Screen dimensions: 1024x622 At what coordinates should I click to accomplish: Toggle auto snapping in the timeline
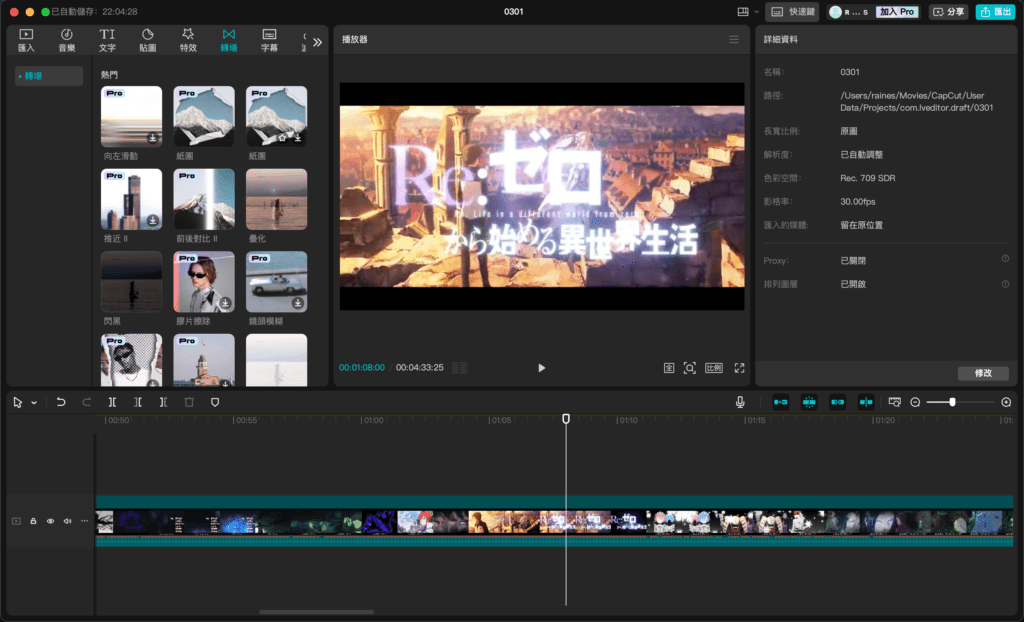(809, 402)
